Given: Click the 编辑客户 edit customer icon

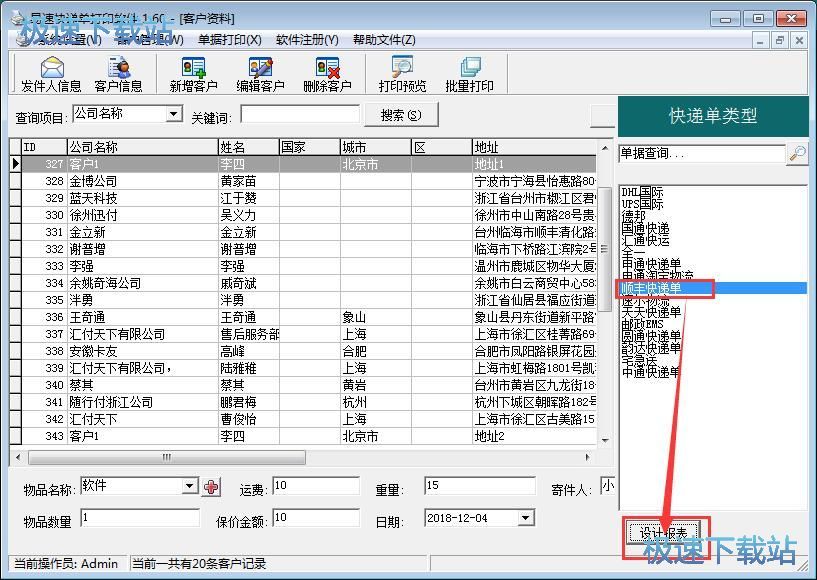Looking at the screenshot, I should [261, 75].
